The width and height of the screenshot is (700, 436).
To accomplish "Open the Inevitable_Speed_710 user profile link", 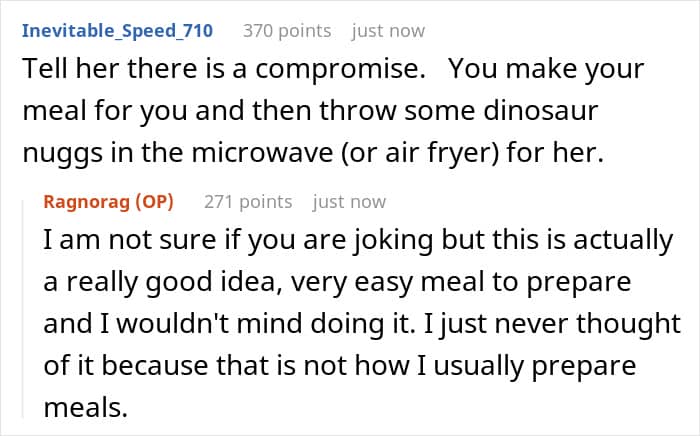I will coord(117,31).
